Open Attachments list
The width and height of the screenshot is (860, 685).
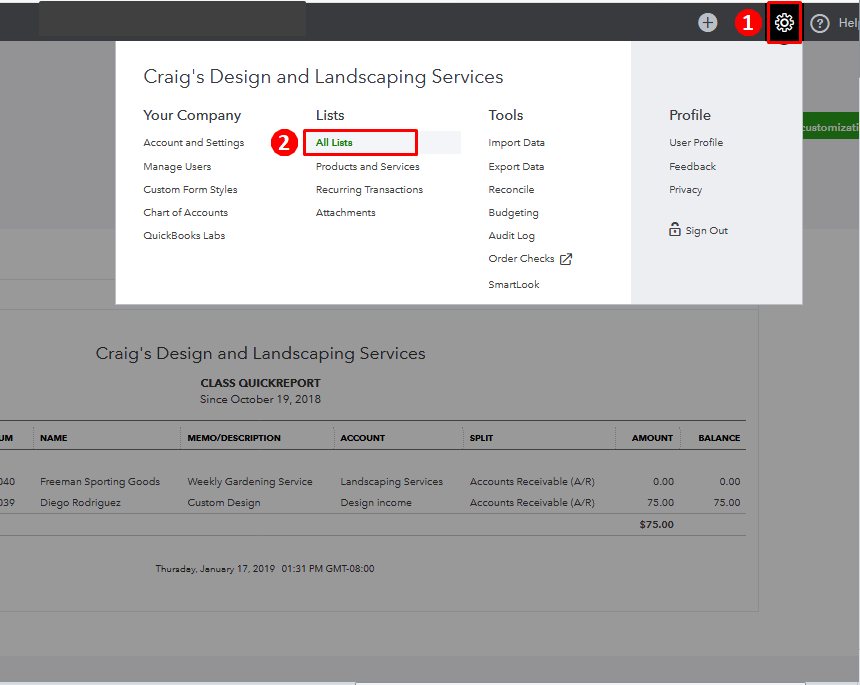point(346,213)
